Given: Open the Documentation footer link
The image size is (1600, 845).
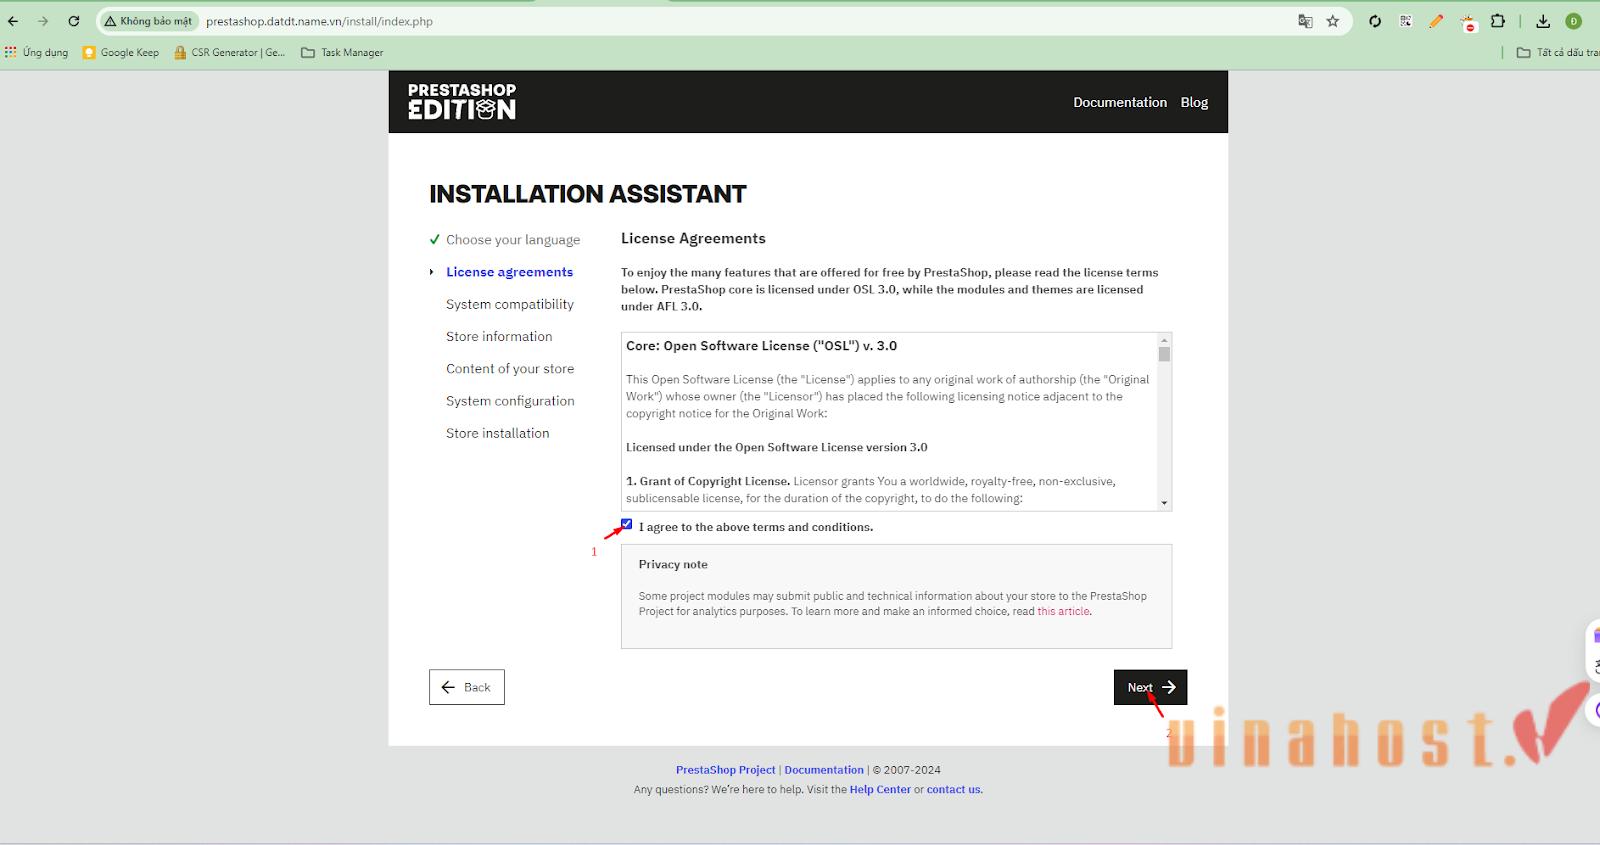Looking at the screenshot, I should point(824,770).
